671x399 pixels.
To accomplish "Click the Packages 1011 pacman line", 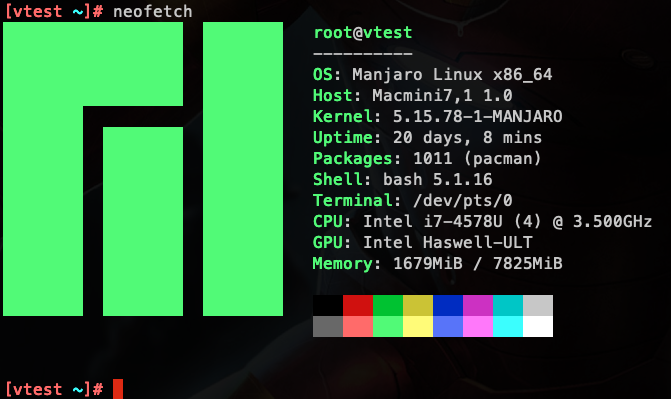I will (x=427, y=159).
